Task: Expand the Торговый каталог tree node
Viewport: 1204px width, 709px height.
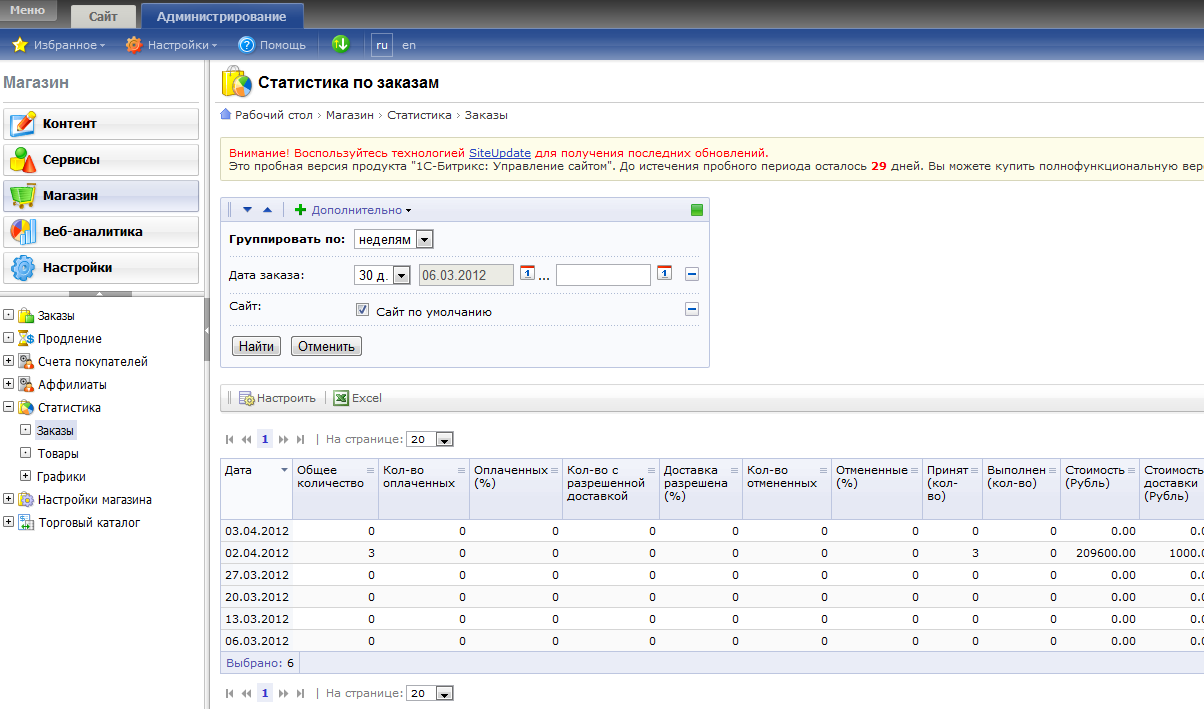Action: pos(9,522)
